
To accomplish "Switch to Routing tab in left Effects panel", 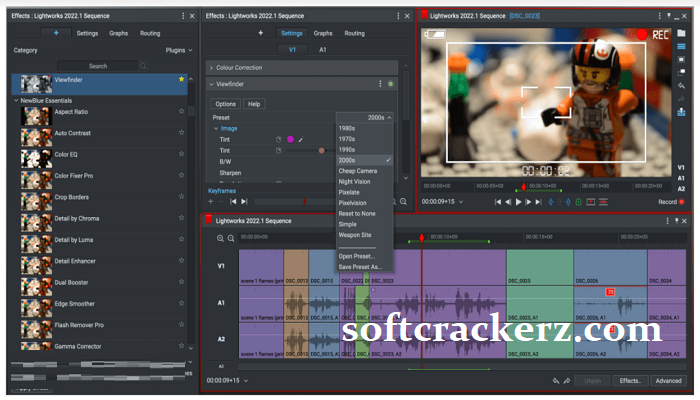I will pos(150,33).
